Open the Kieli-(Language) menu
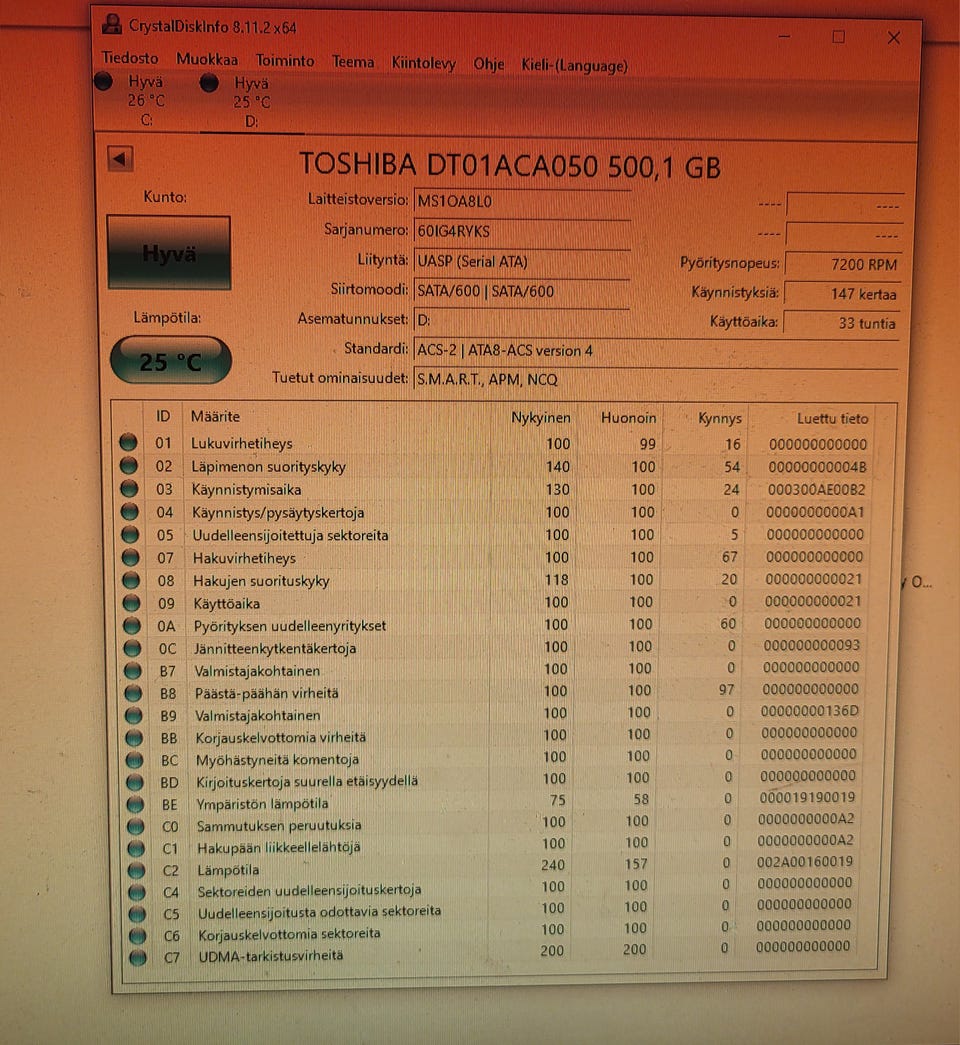This screenshot has width=960, height=1045. (x=575, y=65)
